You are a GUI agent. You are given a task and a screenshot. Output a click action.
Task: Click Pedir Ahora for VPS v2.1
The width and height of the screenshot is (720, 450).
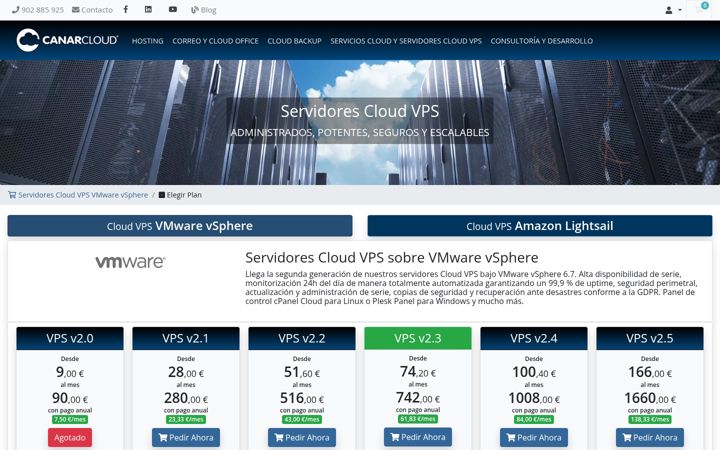(186, 438)
